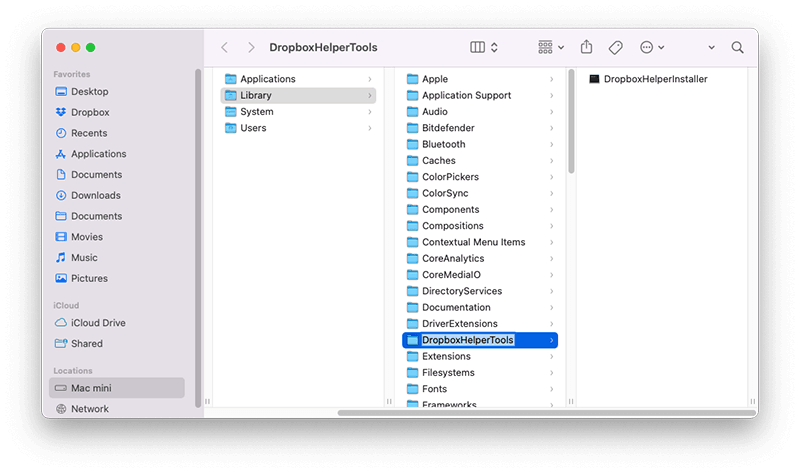The width and height of the screenshot is (800, 473).
Task: Select the System folder row
Action: coord(298,112)
